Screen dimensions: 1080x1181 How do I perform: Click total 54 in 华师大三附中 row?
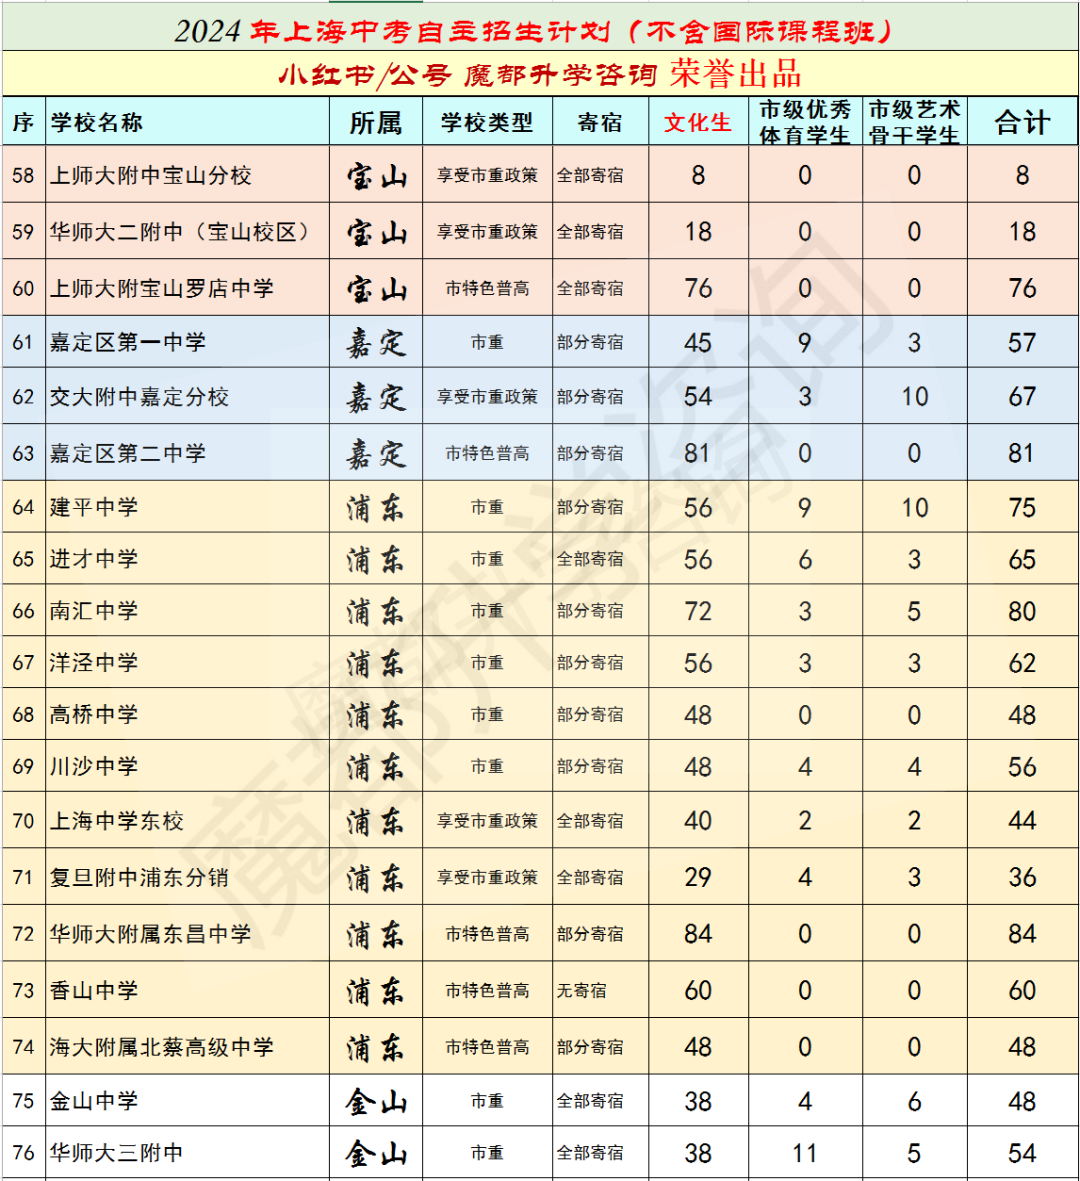[1022, 1153]
